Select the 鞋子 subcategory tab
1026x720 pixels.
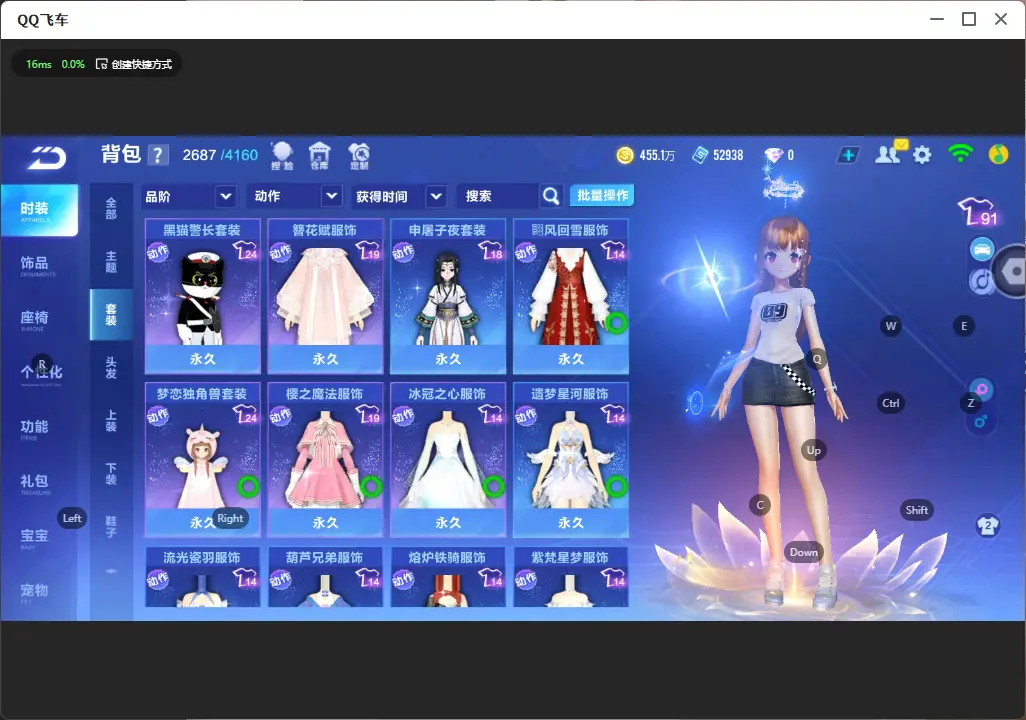pos(111,527)
